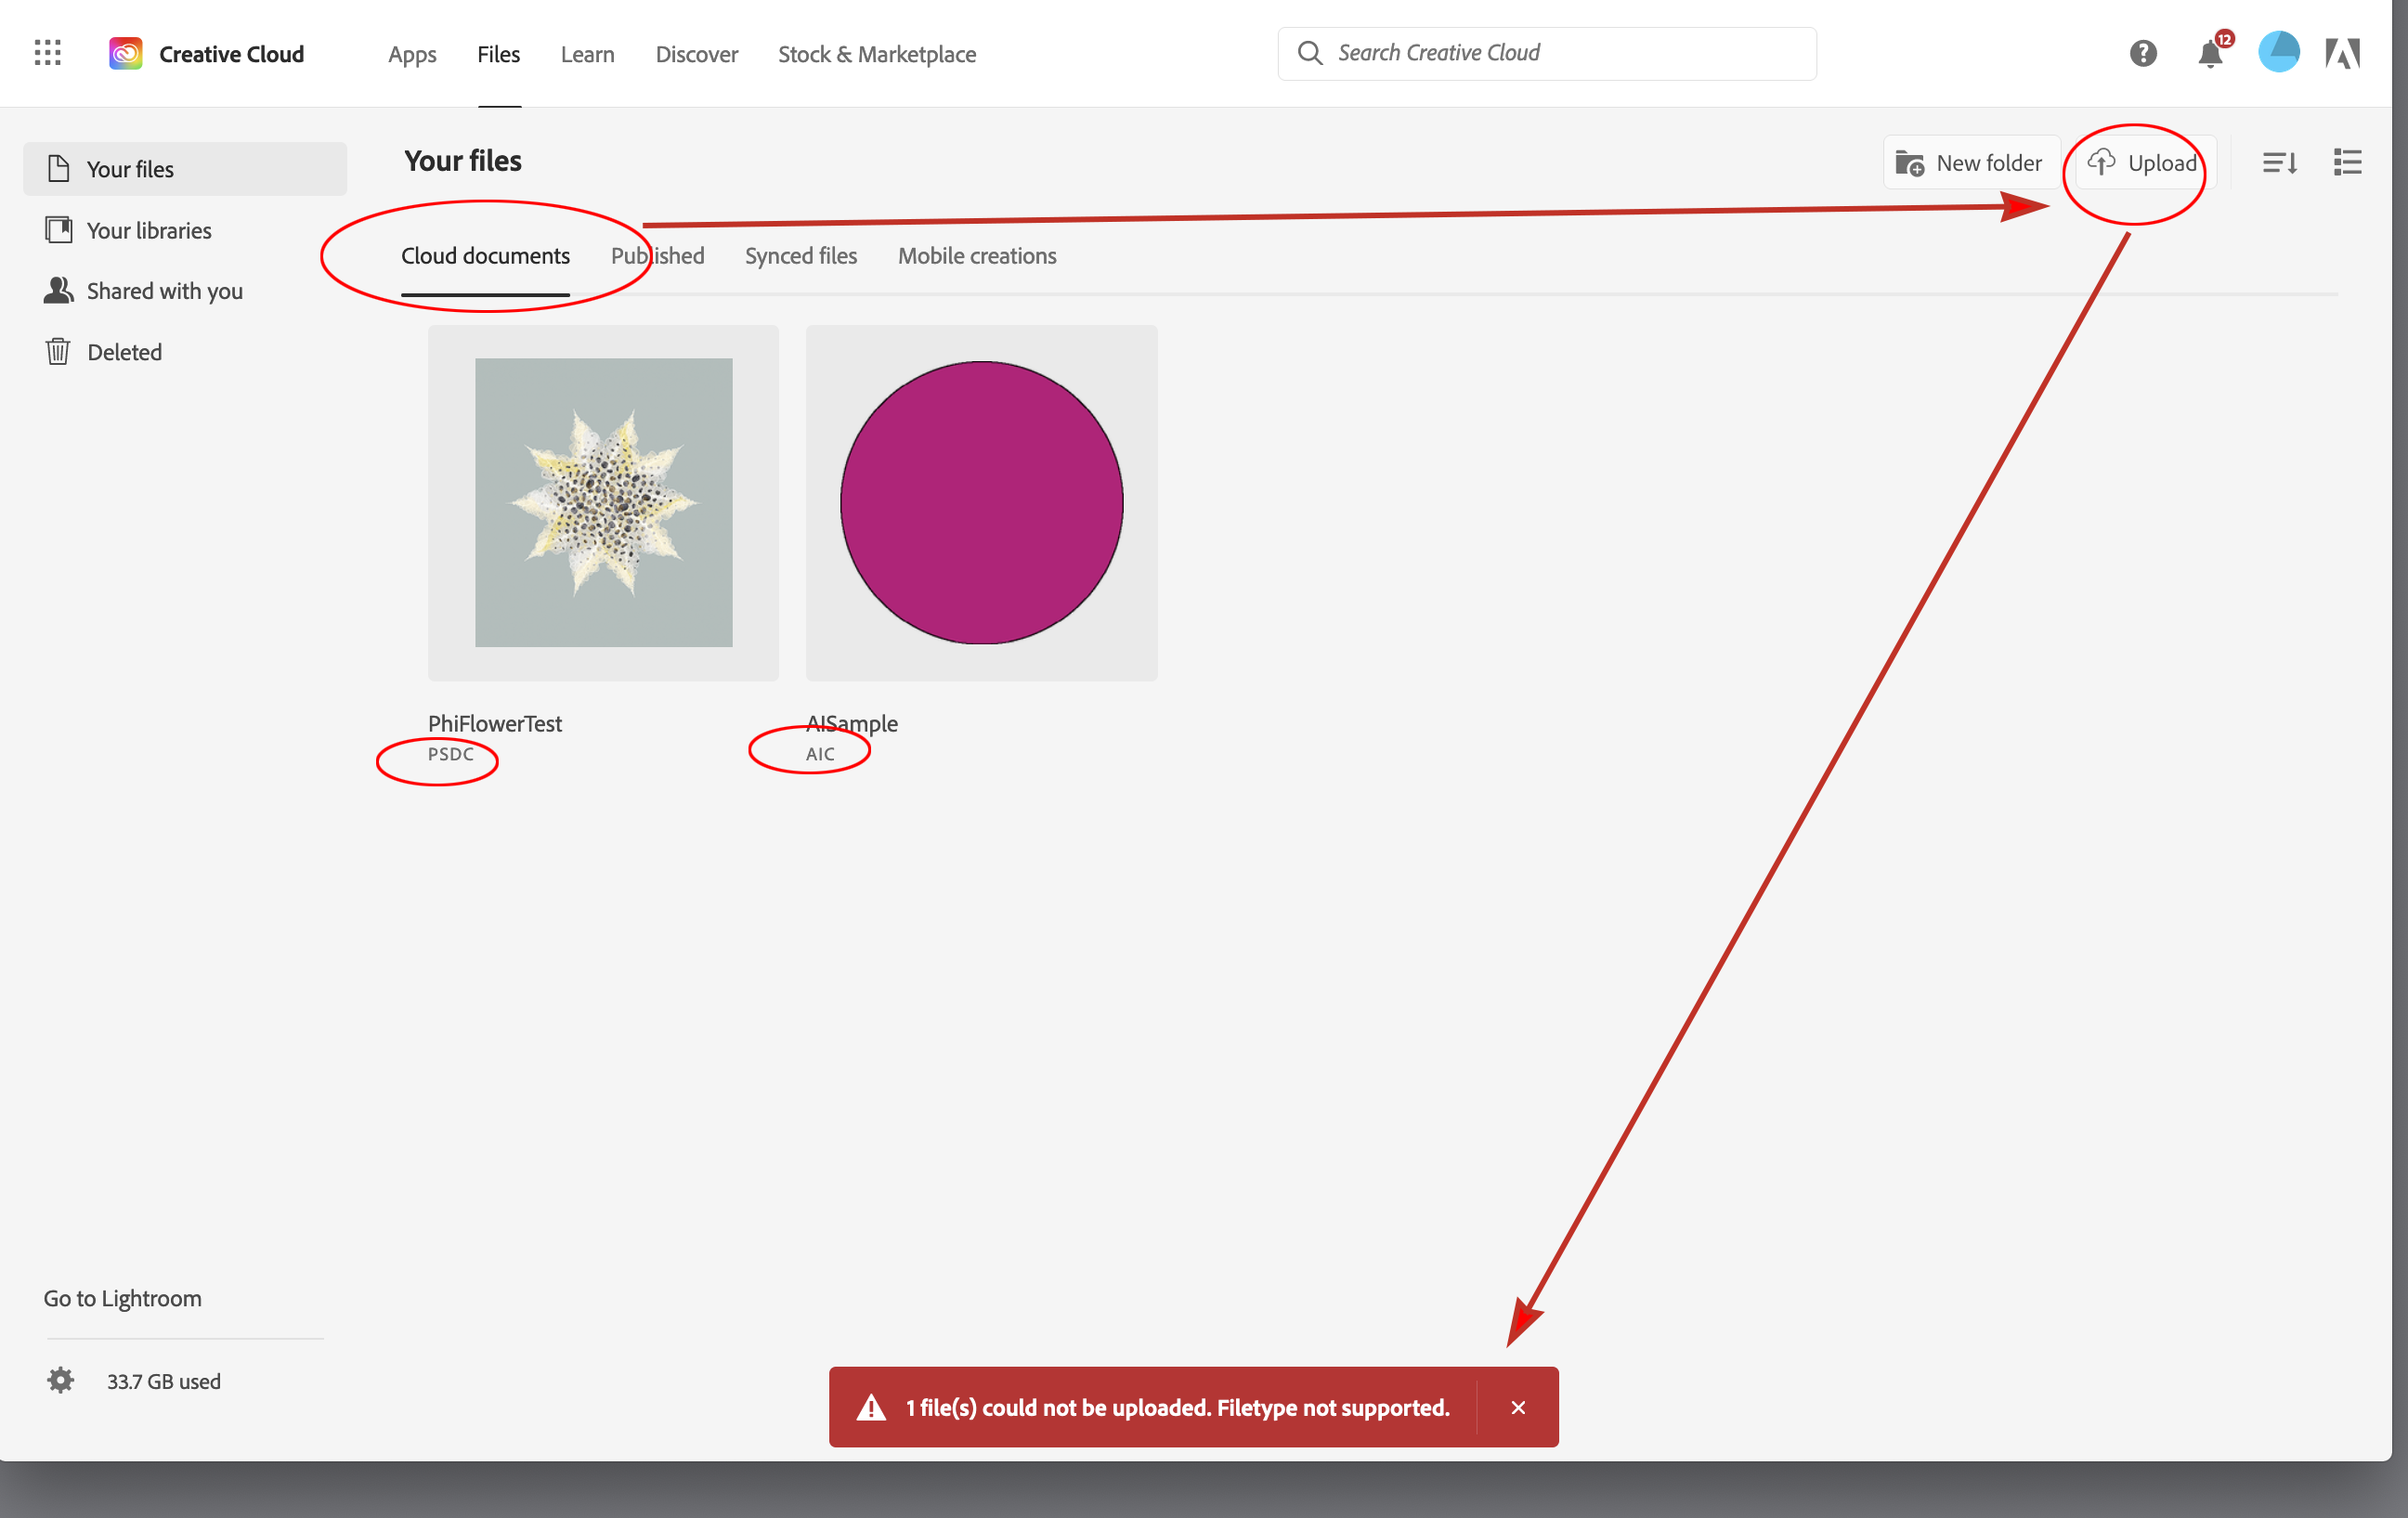Click Go to Lightroom link
The height and width of the screenshot is (1518, 2408).
123,1298
